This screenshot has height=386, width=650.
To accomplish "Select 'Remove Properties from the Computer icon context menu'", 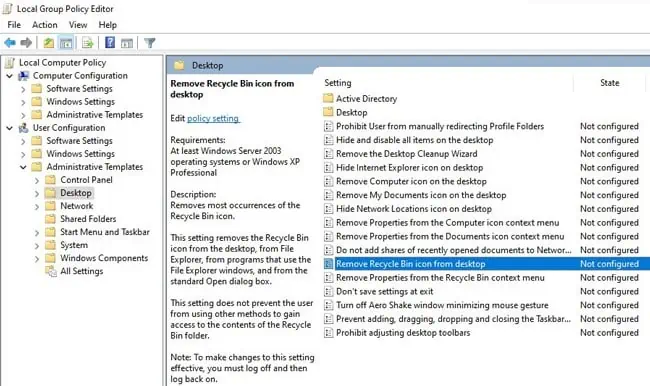I will pyautogui.click(x=447, y=223).
